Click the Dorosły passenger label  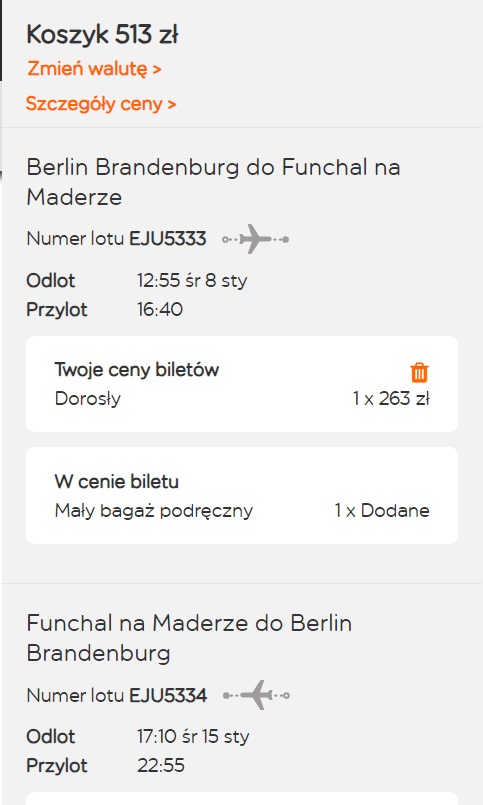pos(88,398)
